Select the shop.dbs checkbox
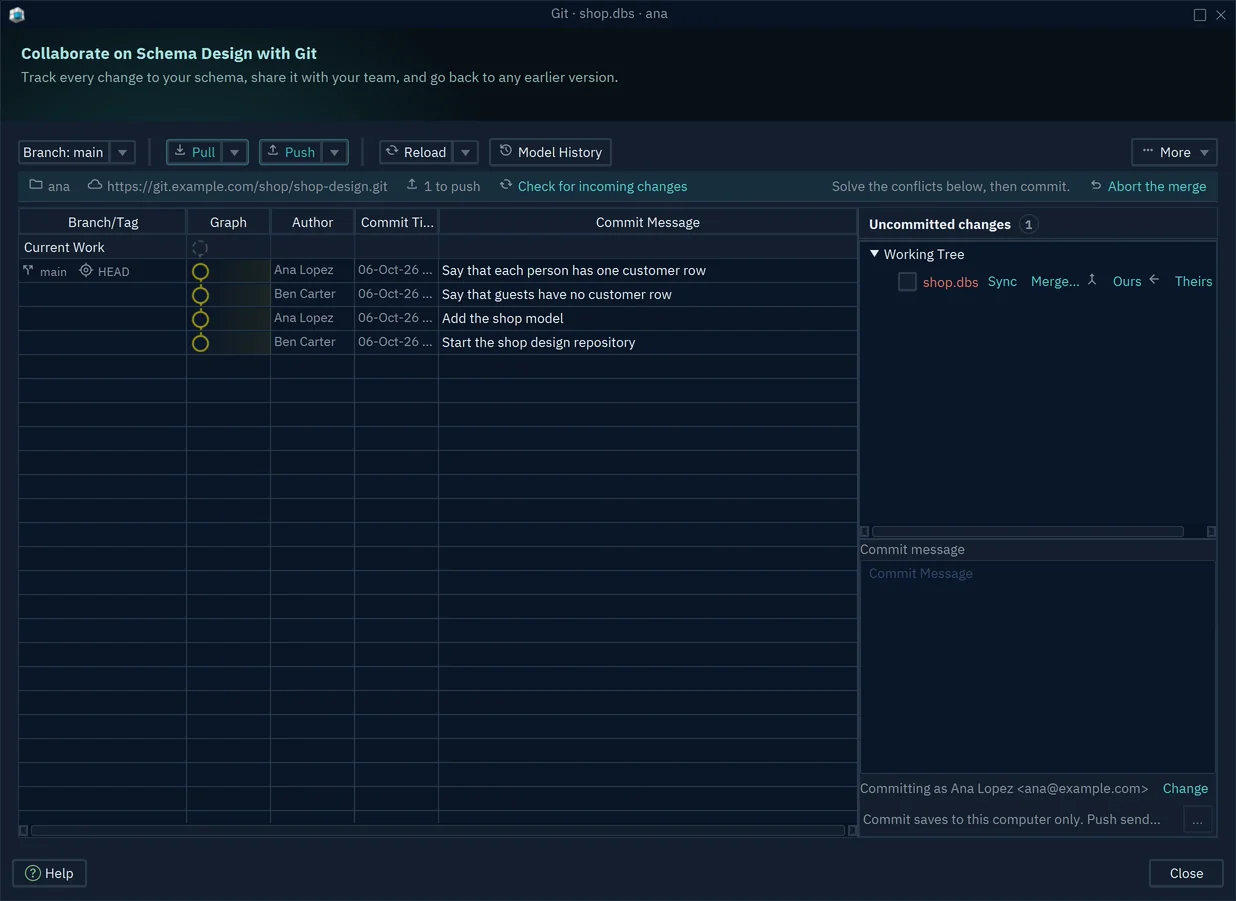Image resolution: width=1236 pixels, height=901 pixels. tap(907, 282)
